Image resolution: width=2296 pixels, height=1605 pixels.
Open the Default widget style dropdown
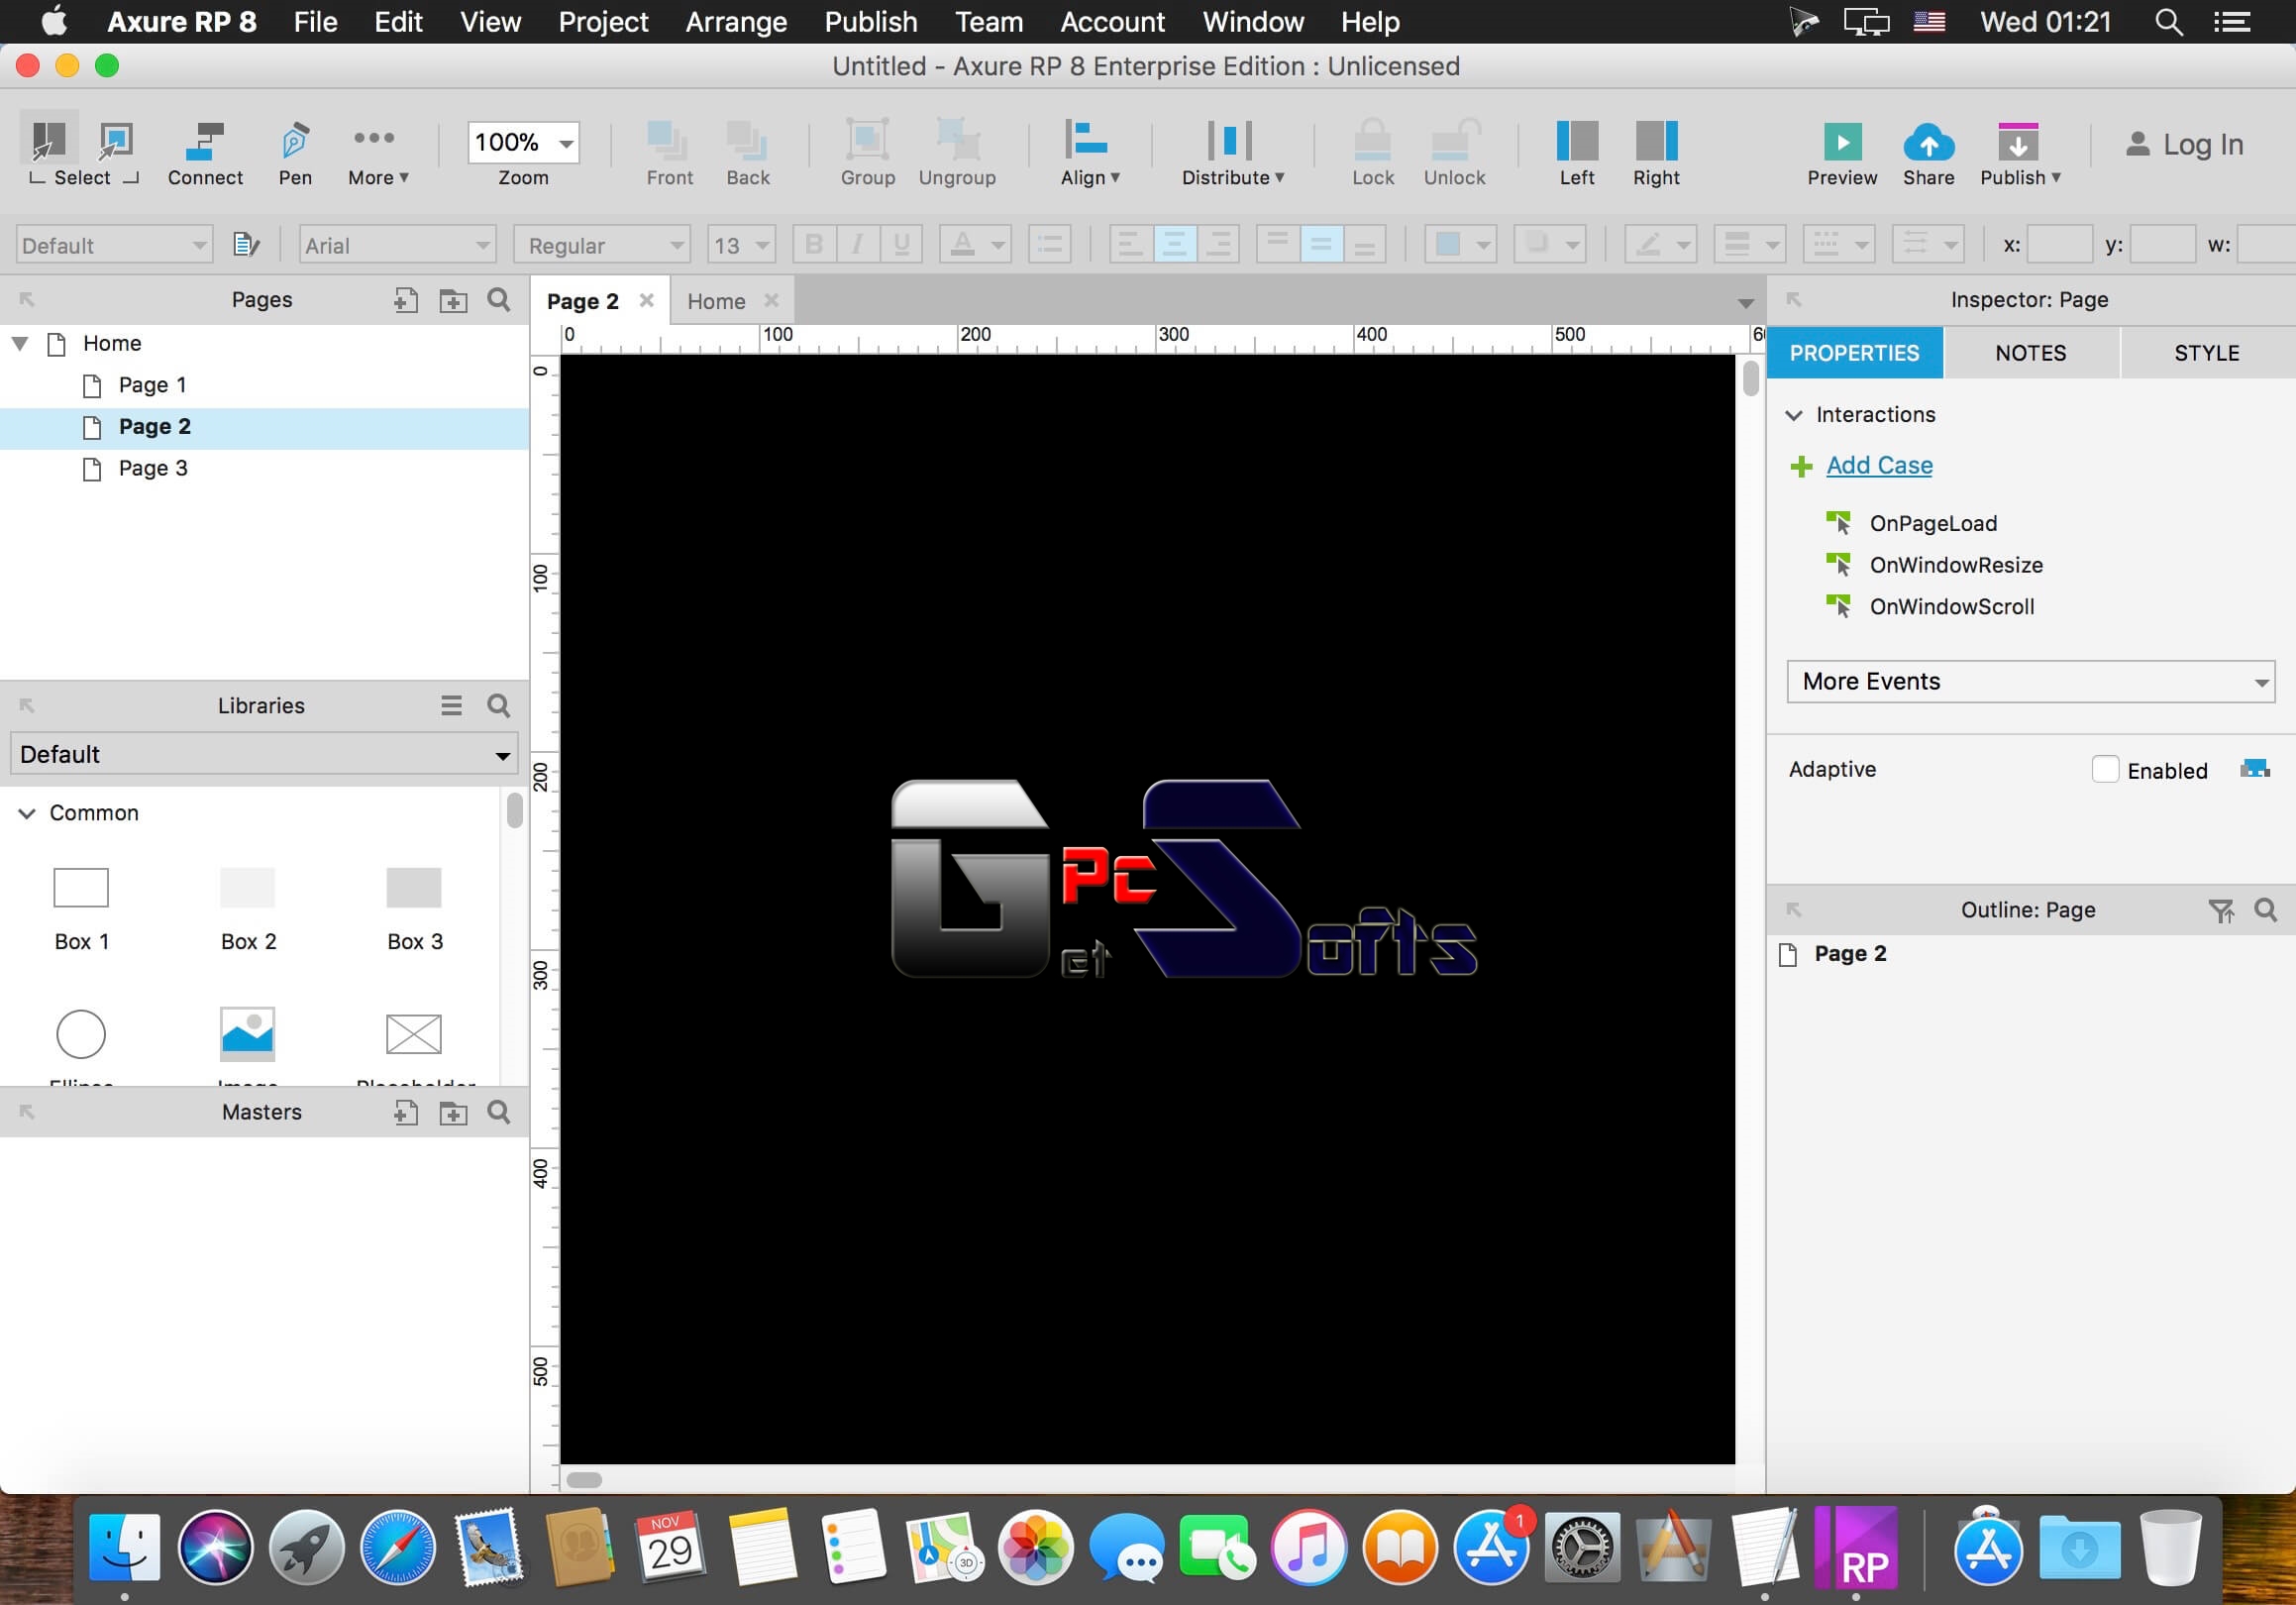[x=114, y=245]
